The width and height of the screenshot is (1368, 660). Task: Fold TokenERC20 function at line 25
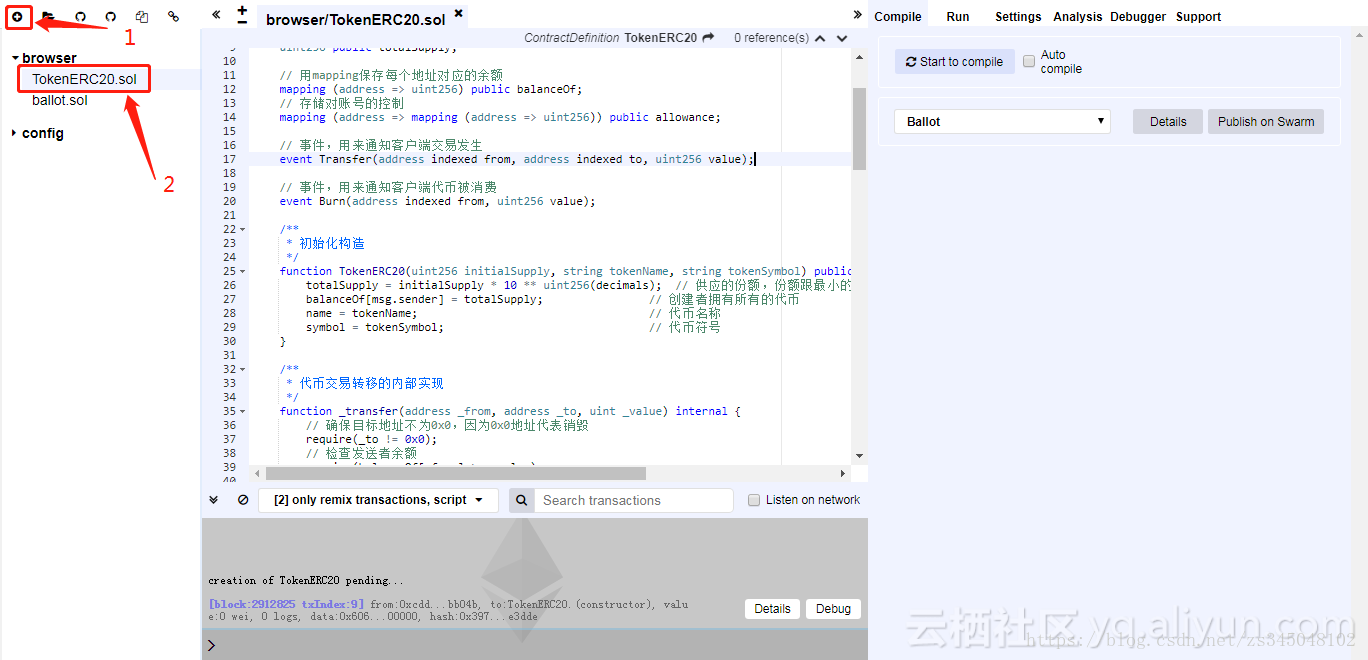click(242, 271)
